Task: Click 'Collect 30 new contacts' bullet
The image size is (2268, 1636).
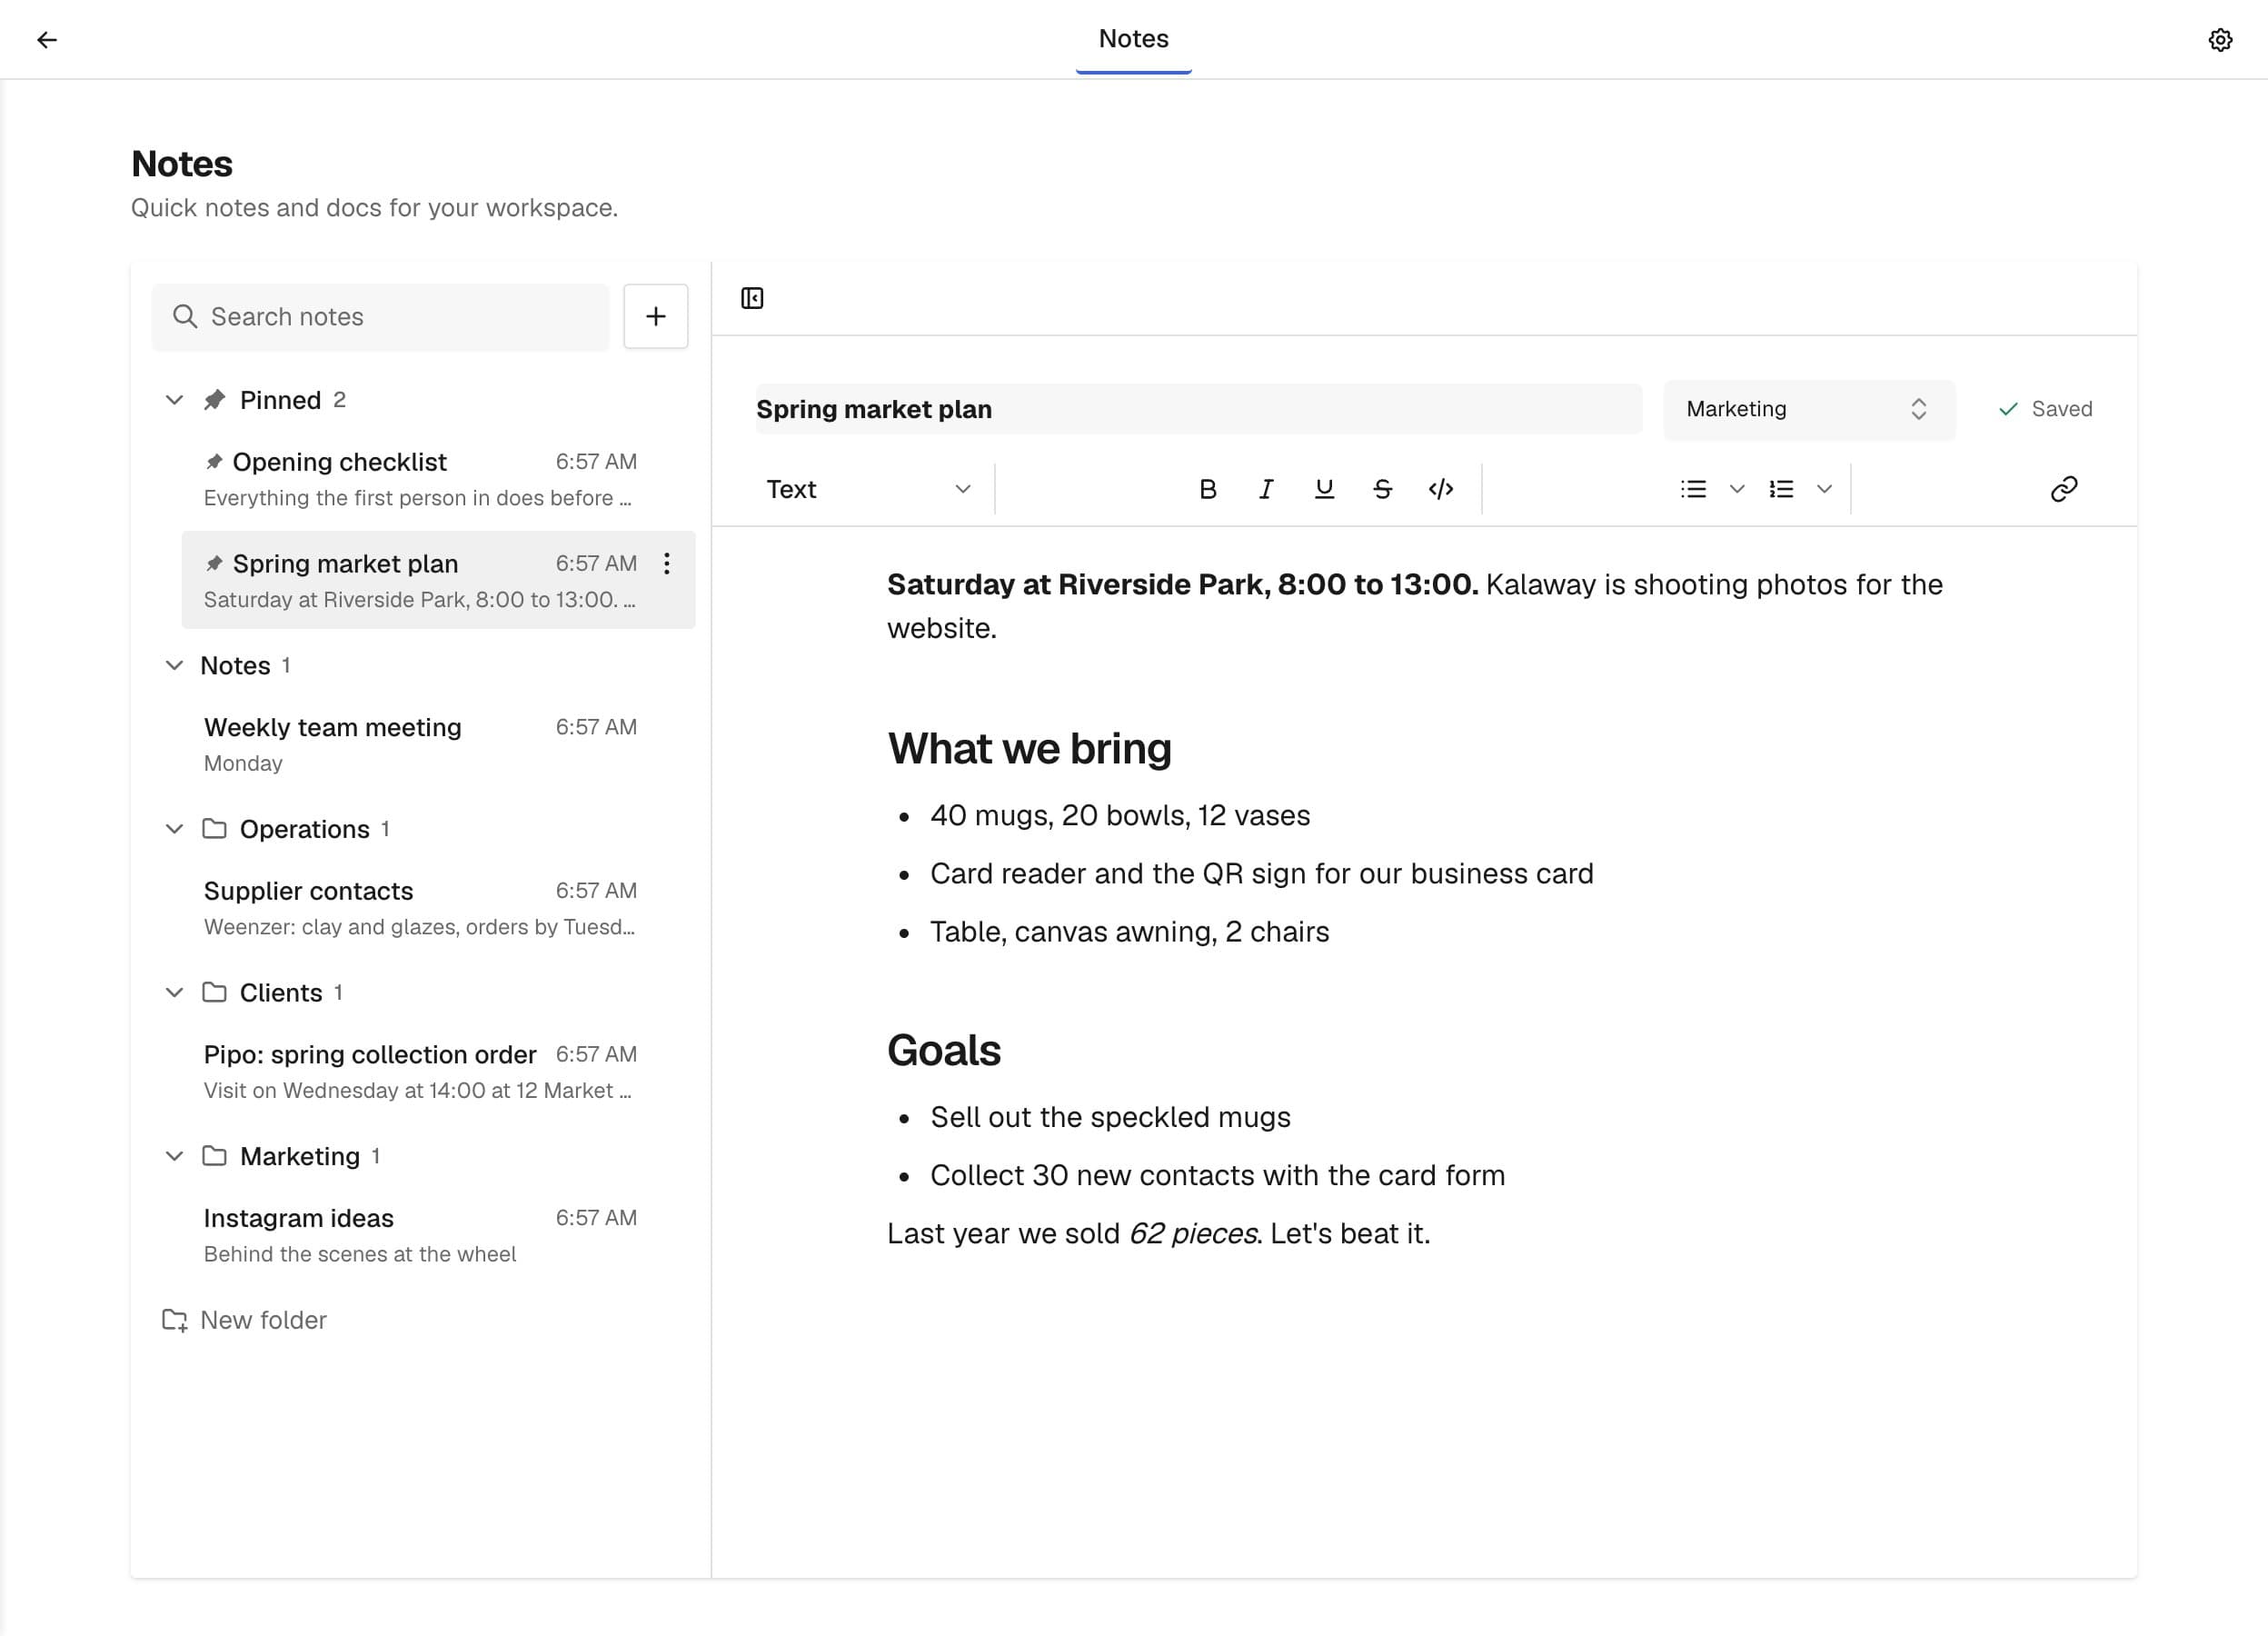Action: point(1217,1175)
